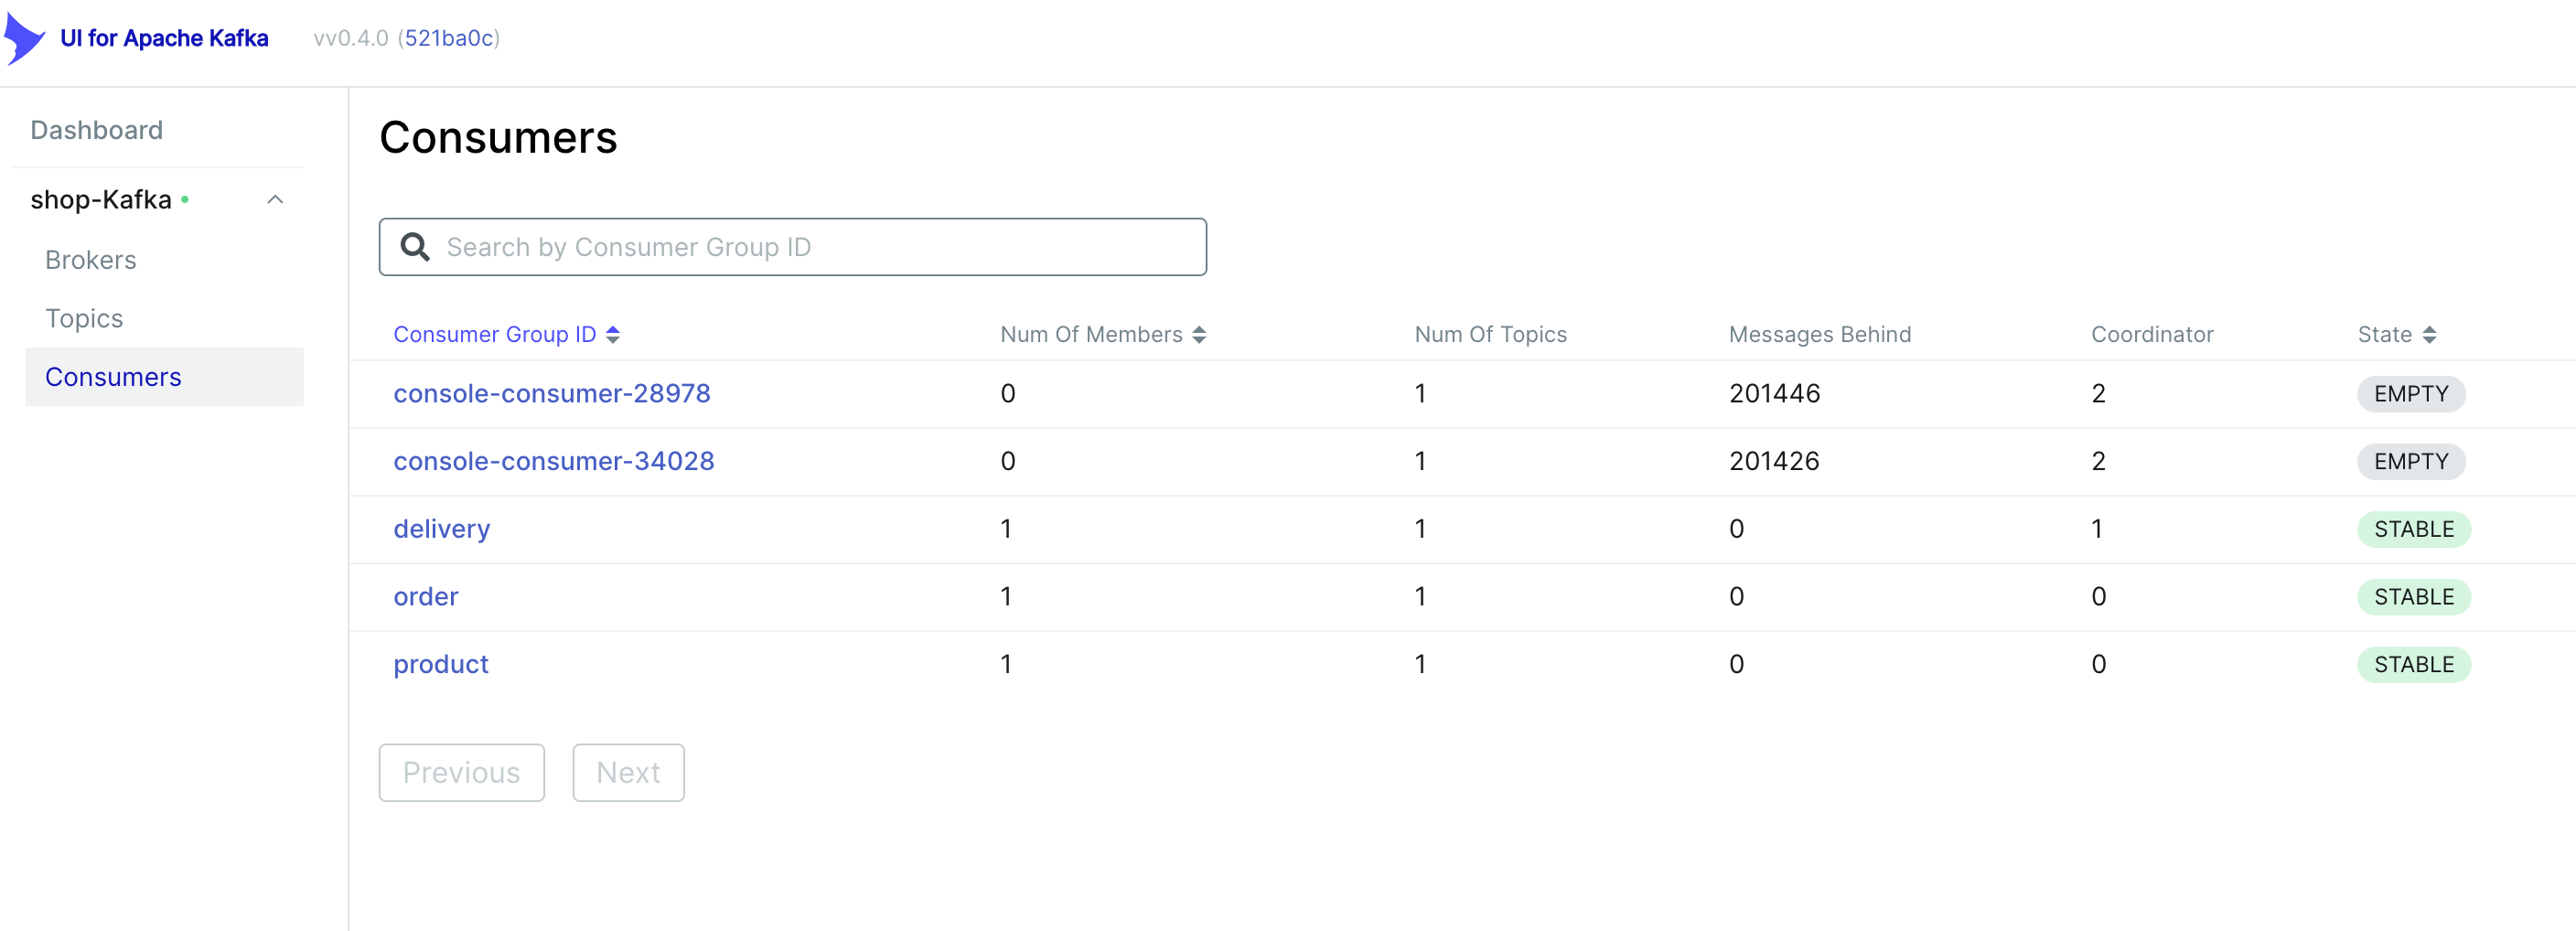Click the search magnifier icon
Viewport: 2576px width, 931px height.
click(415, 247)
